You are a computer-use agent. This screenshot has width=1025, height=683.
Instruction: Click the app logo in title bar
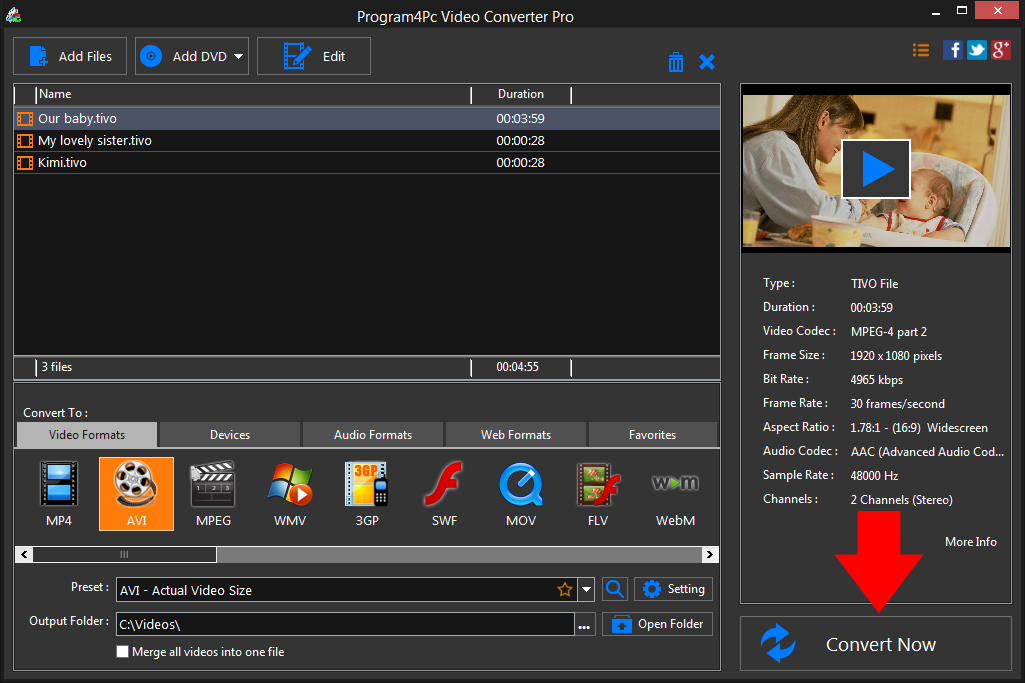click(x=13, y=15)
